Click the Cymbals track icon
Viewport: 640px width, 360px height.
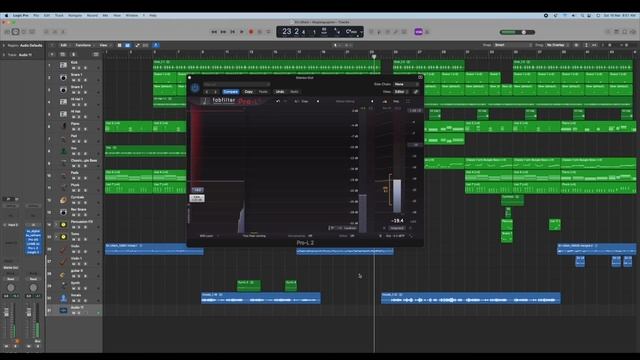point(63,200)
